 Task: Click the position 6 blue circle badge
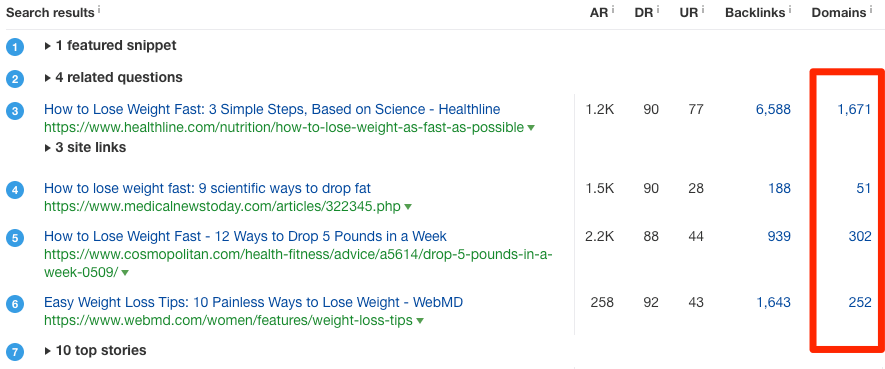tap(15, 305)
